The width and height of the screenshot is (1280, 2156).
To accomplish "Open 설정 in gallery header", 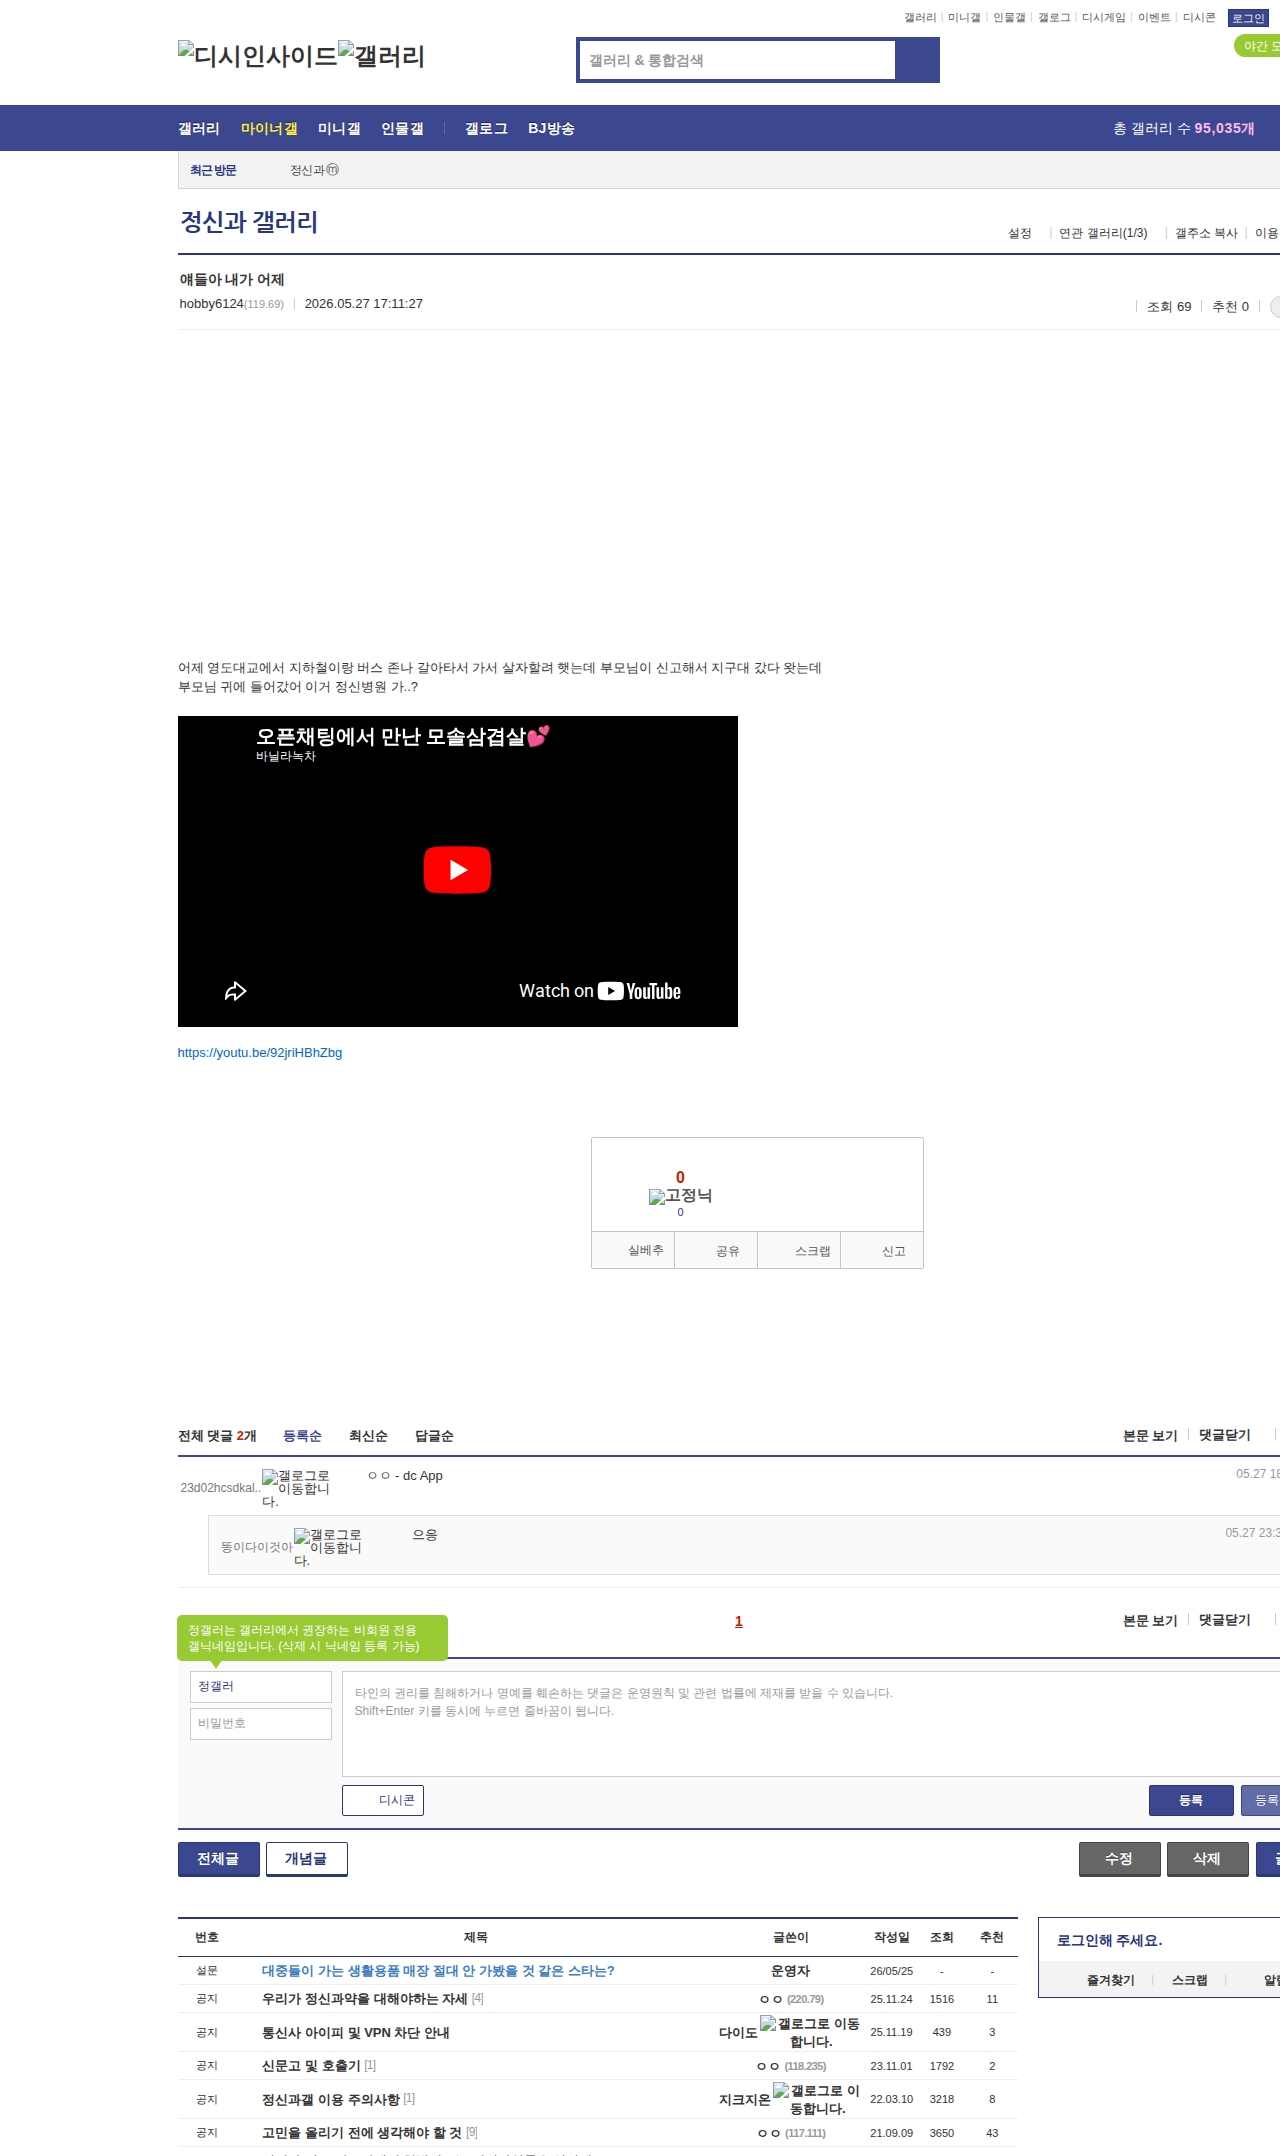I will pyautogui.click(x=1019, y=233).
